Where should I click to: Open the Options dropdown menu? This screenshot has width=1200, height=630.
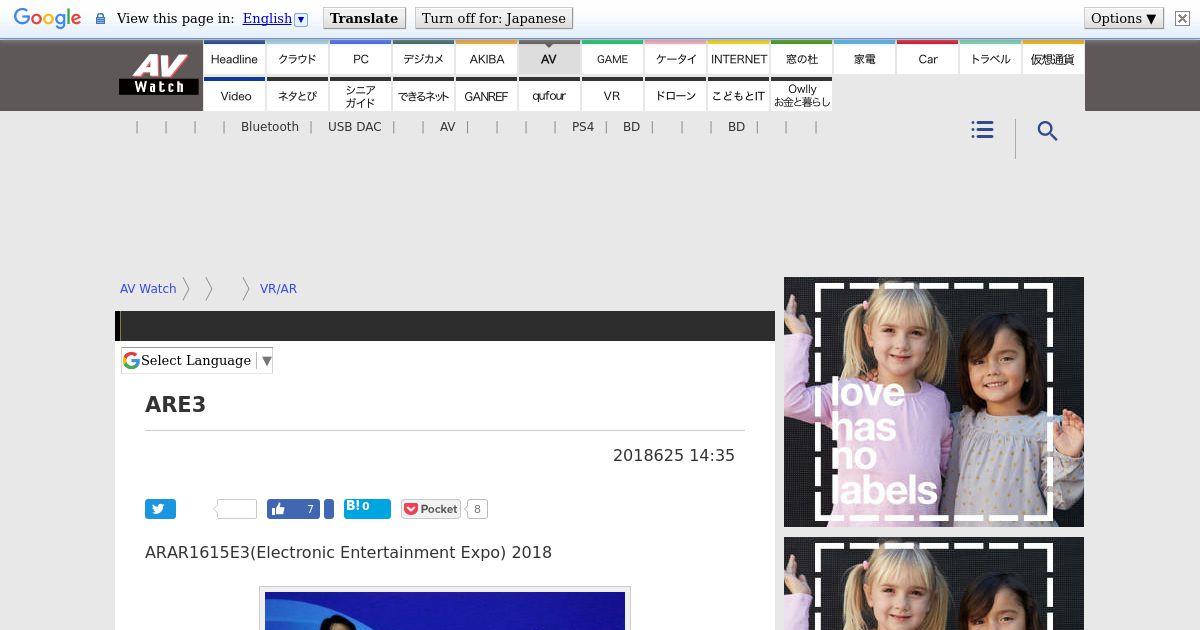pos(1123,18)
